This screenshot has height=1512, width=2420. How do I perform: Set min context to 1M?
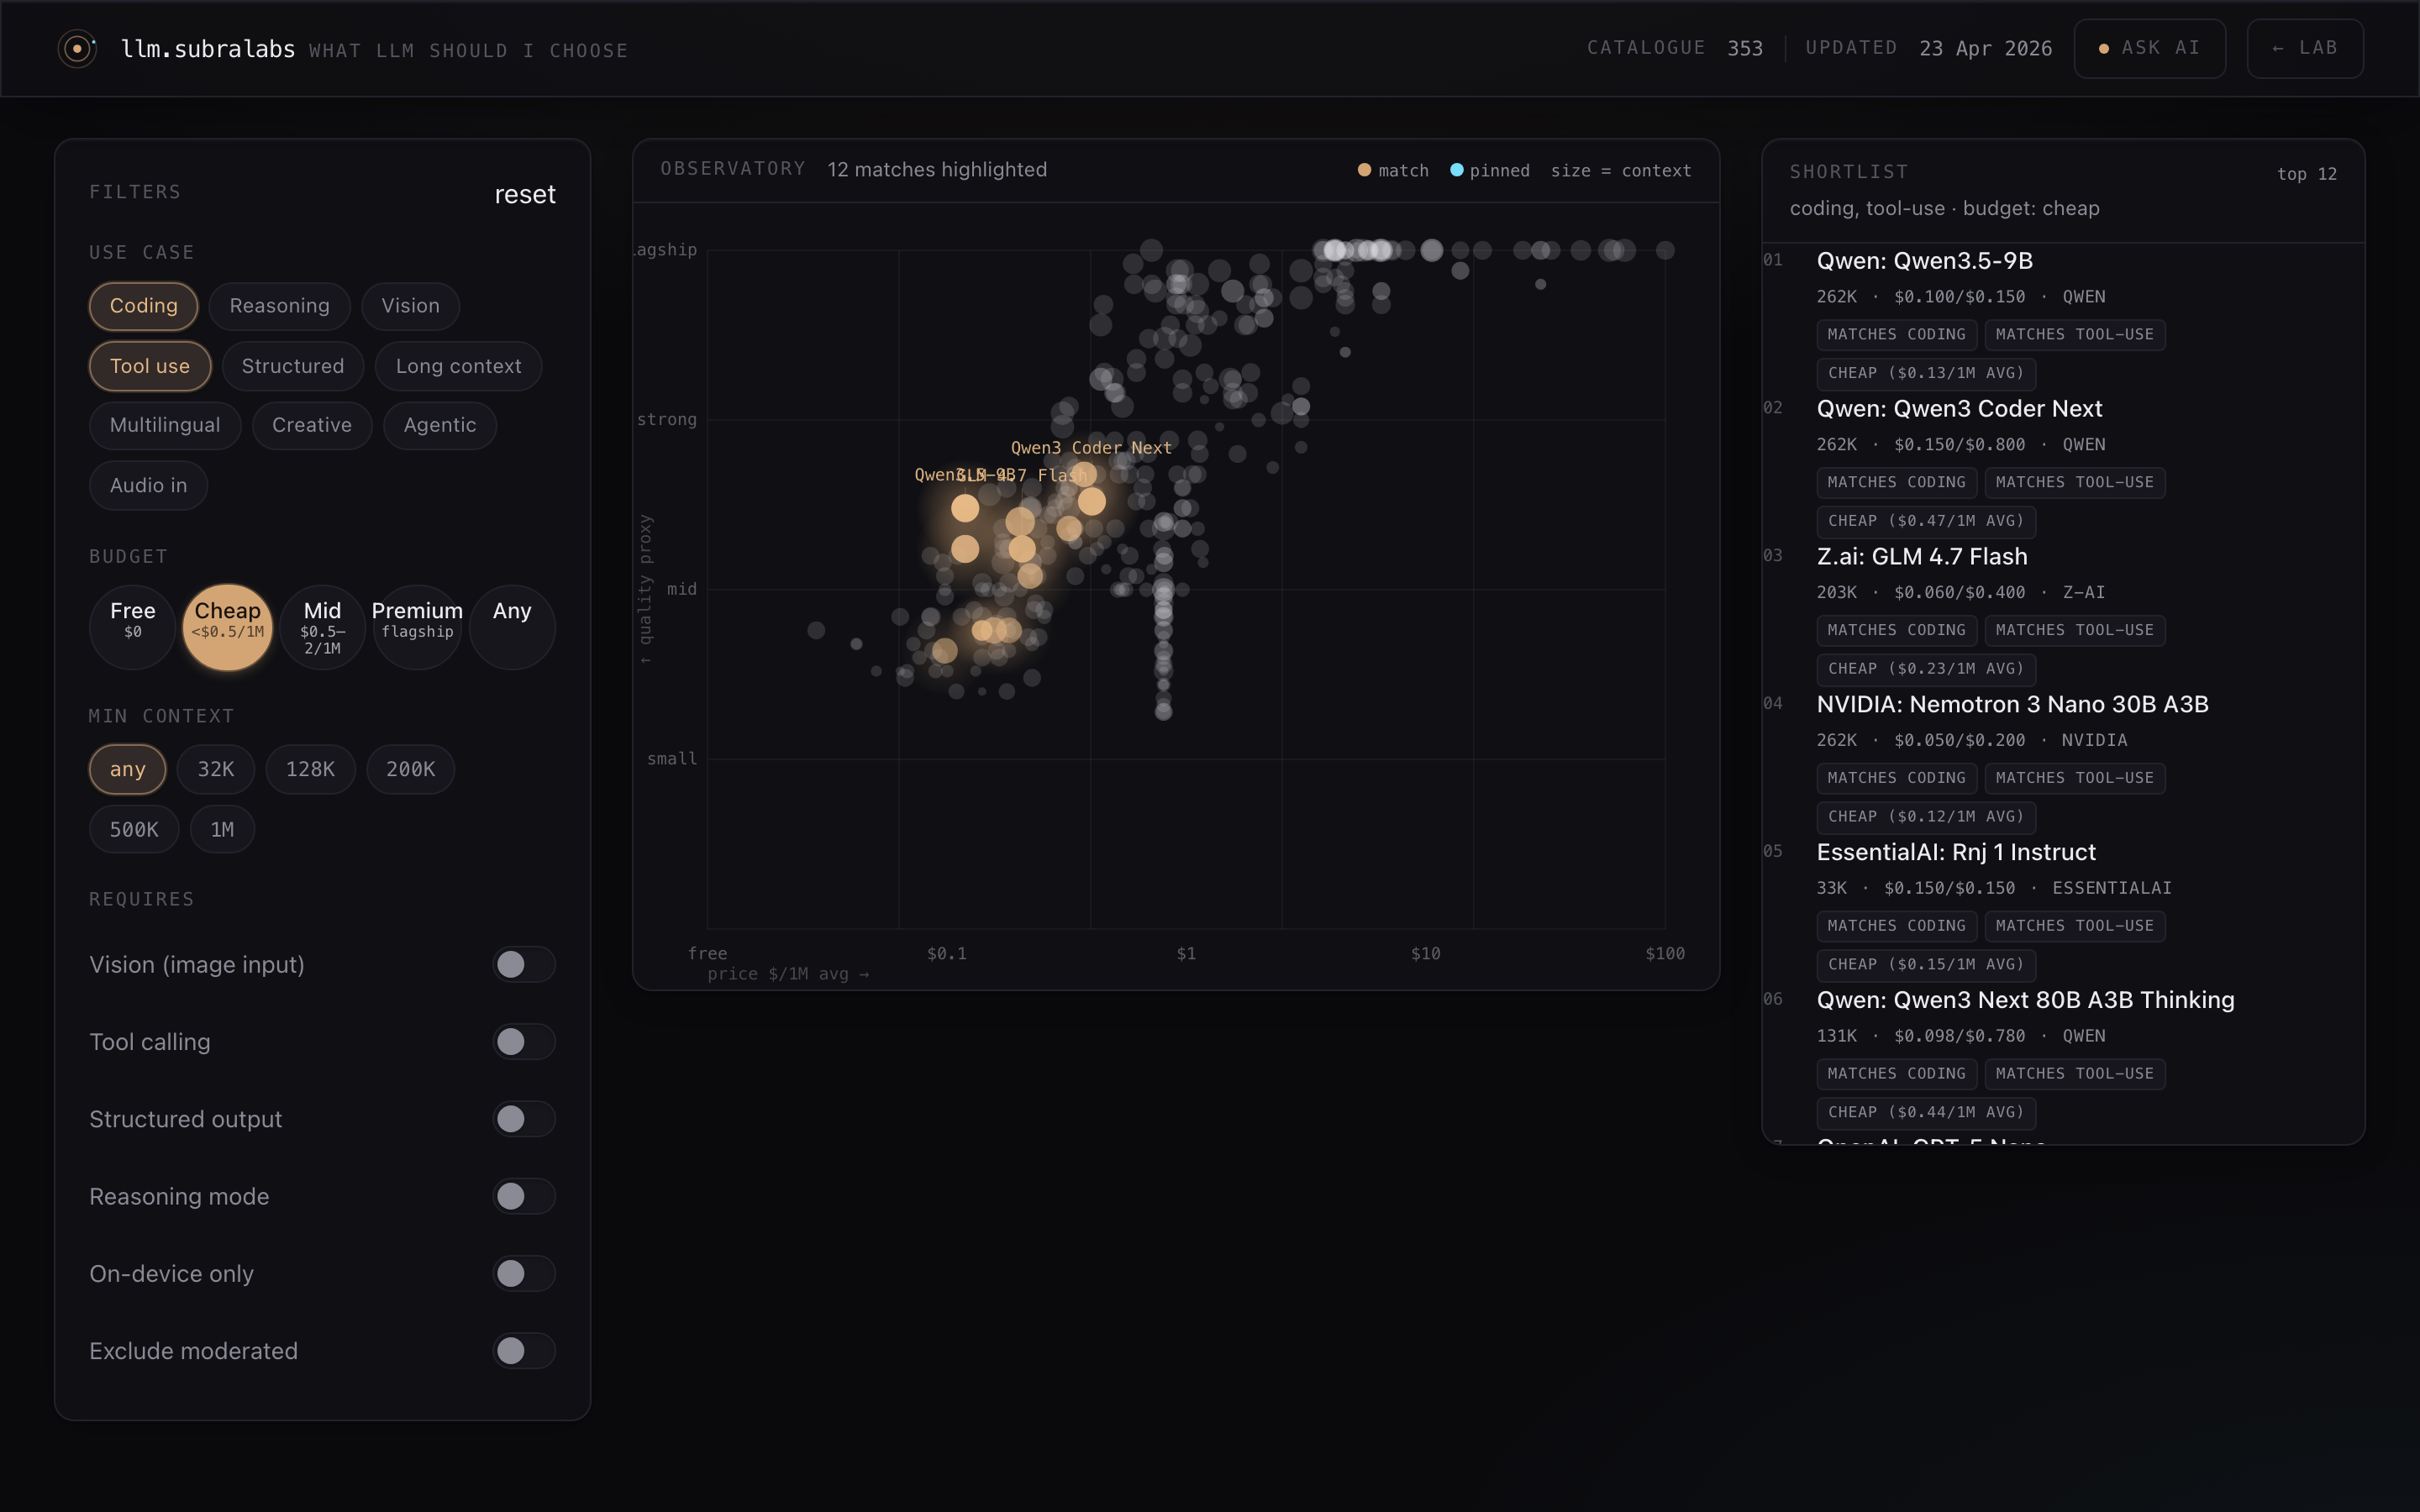click(x=222, y=829)
